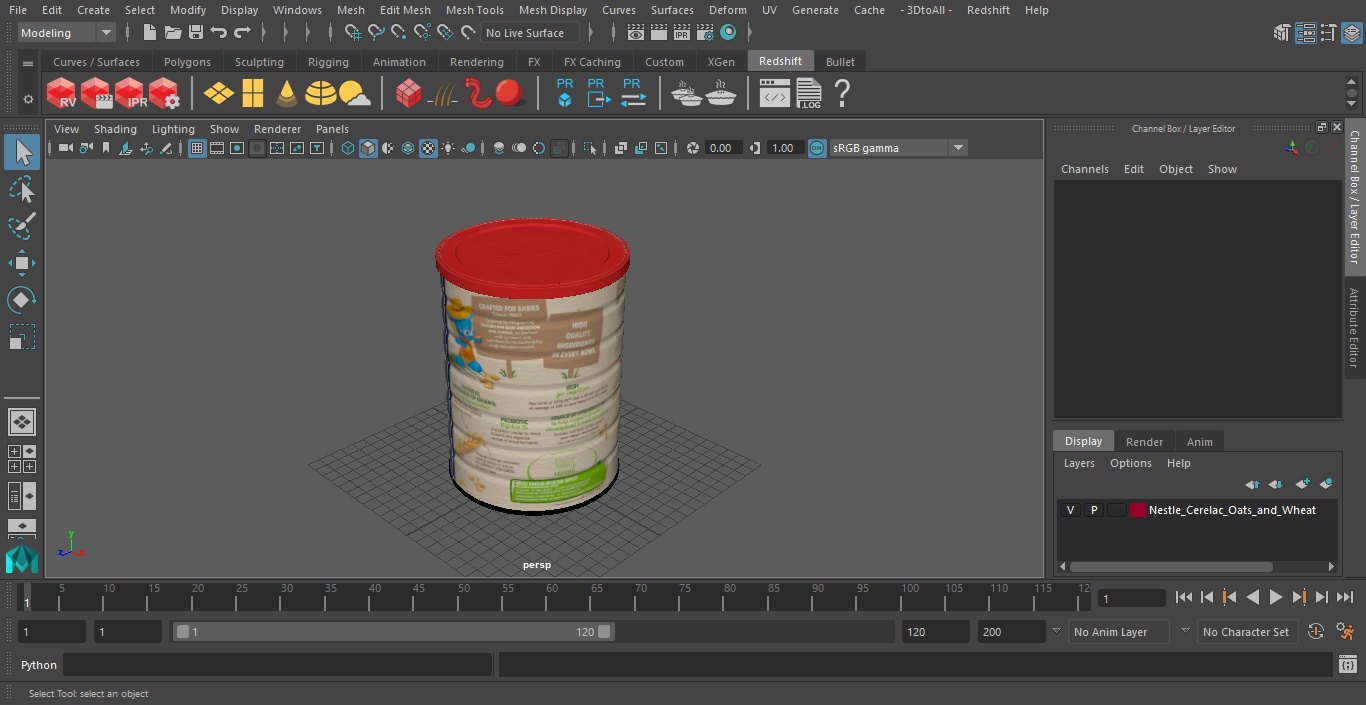Switch to the Rigging shelf tab

click(x=328, y=62)
